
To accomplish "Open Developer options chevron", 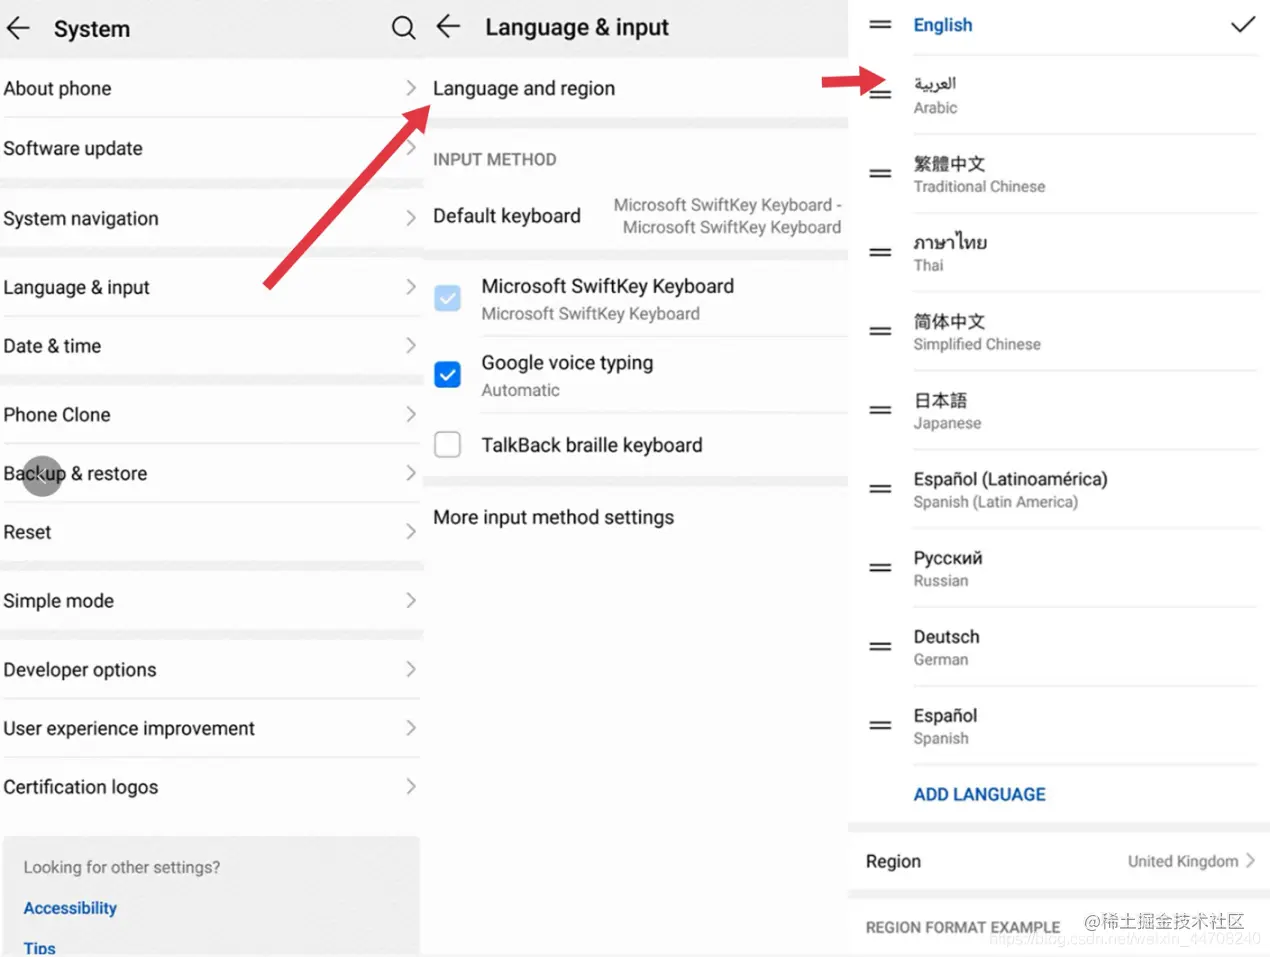I will pyautogui.click(x=410, y=669).
